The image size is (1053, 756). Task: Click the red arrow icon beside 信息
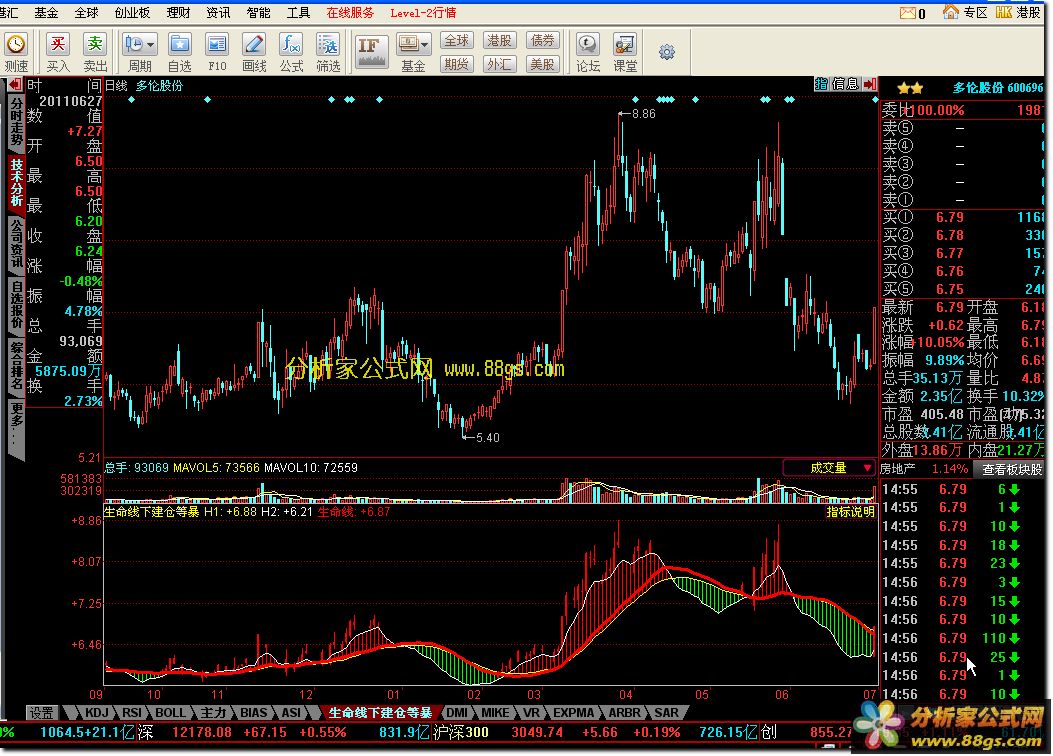(x=870, y=84)
